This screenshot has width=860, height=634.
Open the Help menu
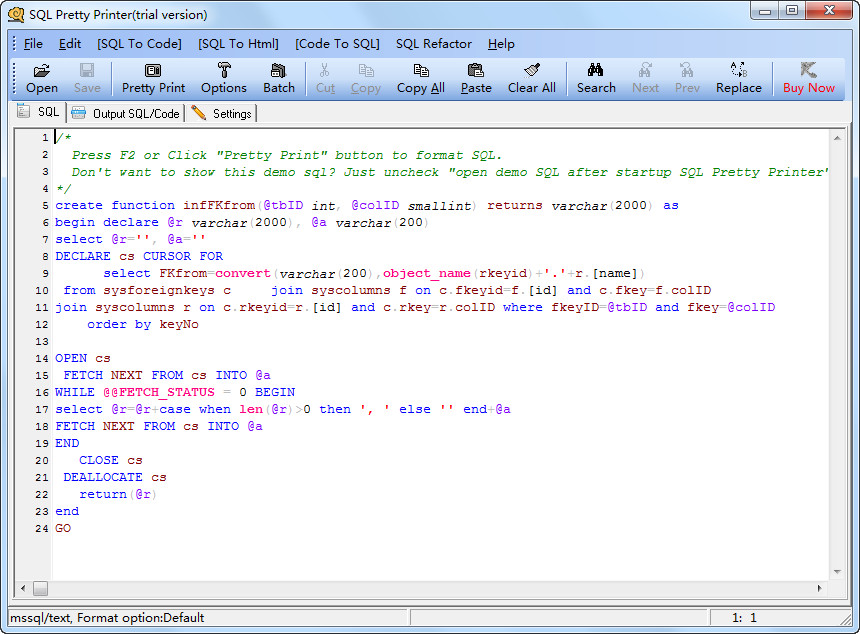tap(500, 44)
